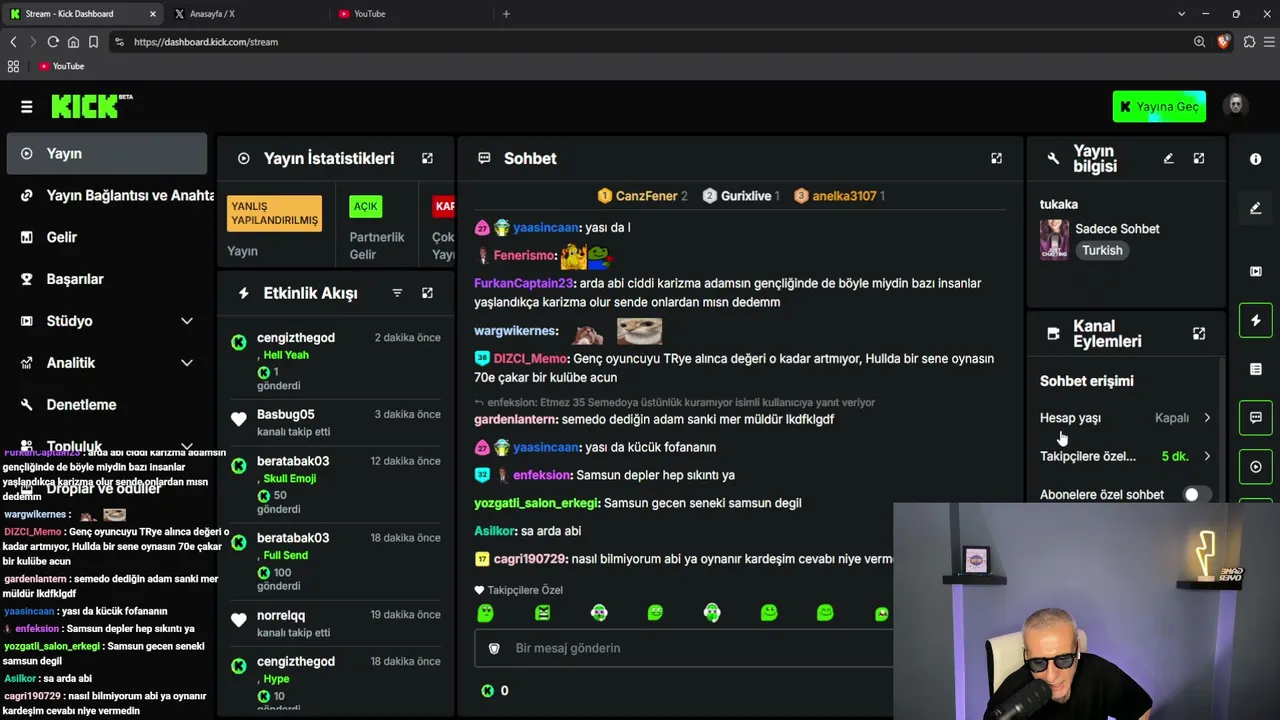Expand the Sohbet panel to fullscreen
Viewport: 1280px width, 720px height.
click(996, 158)
